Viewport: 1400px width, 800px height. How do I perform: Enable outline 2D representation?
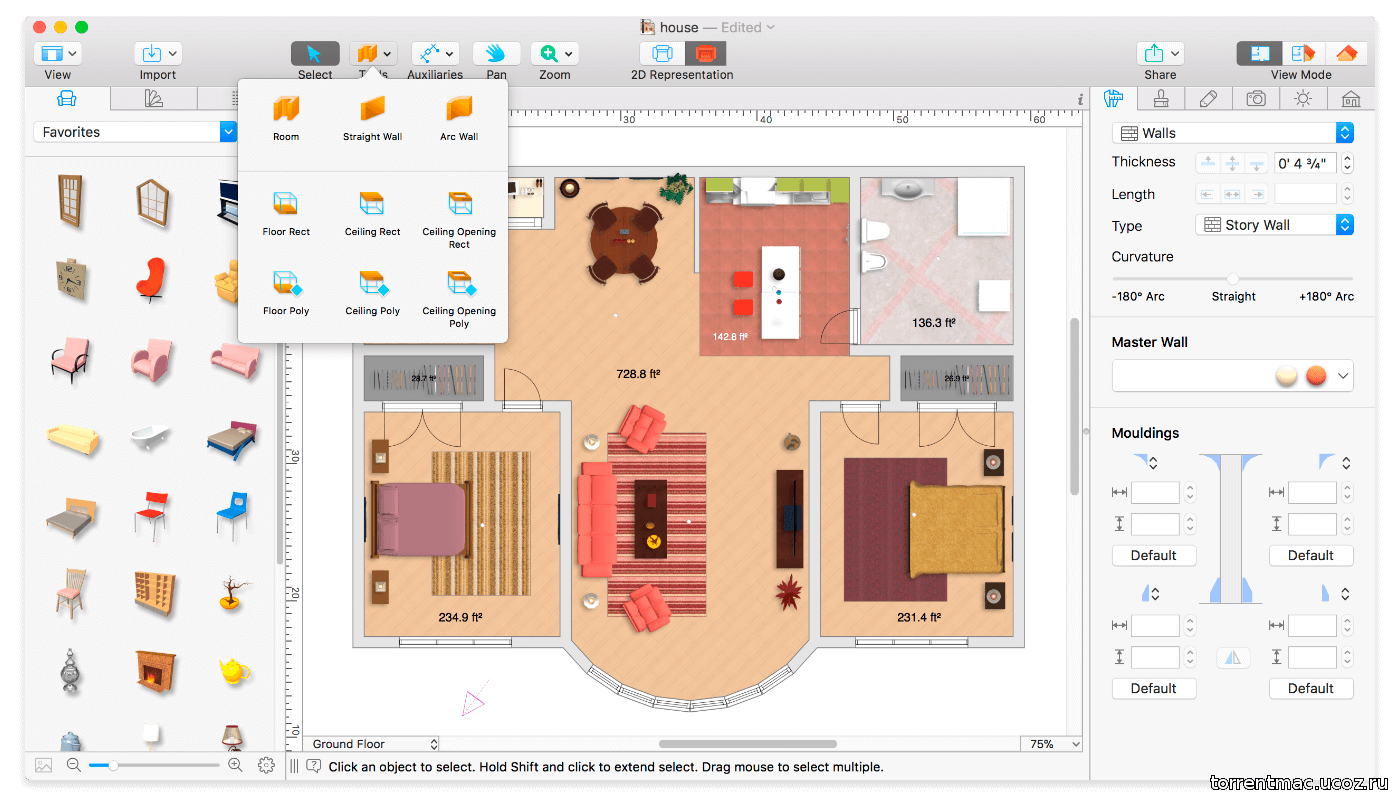point(662,53)
